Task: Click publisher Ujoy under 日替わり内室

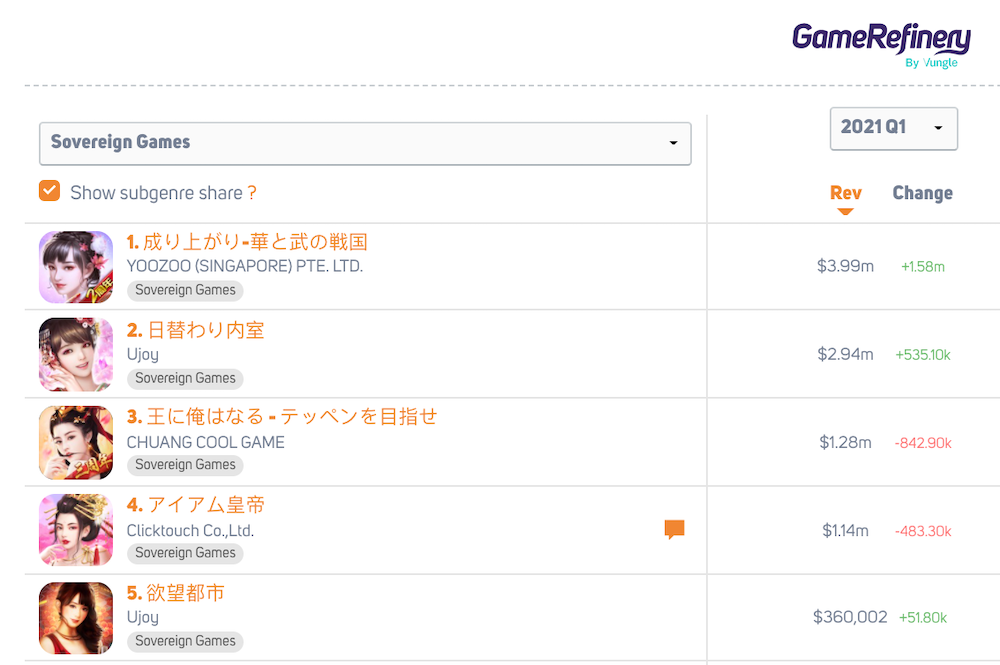Action: (x=143, y=354)
